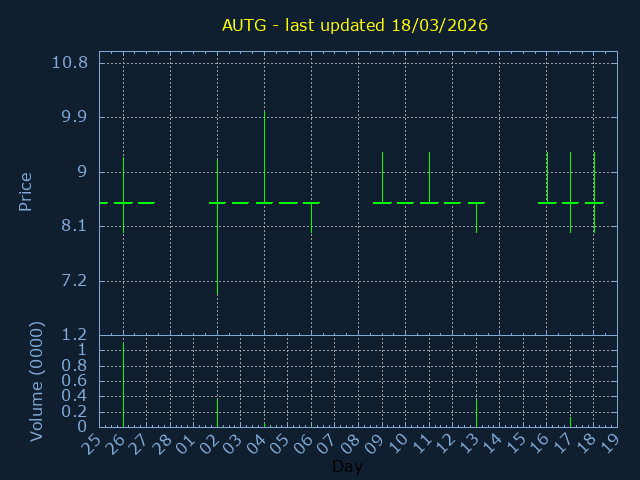The height and width of the screenshot is (480, 640).
Task: Click the day 19 label on x-axis
Action: tap(610, 443)
